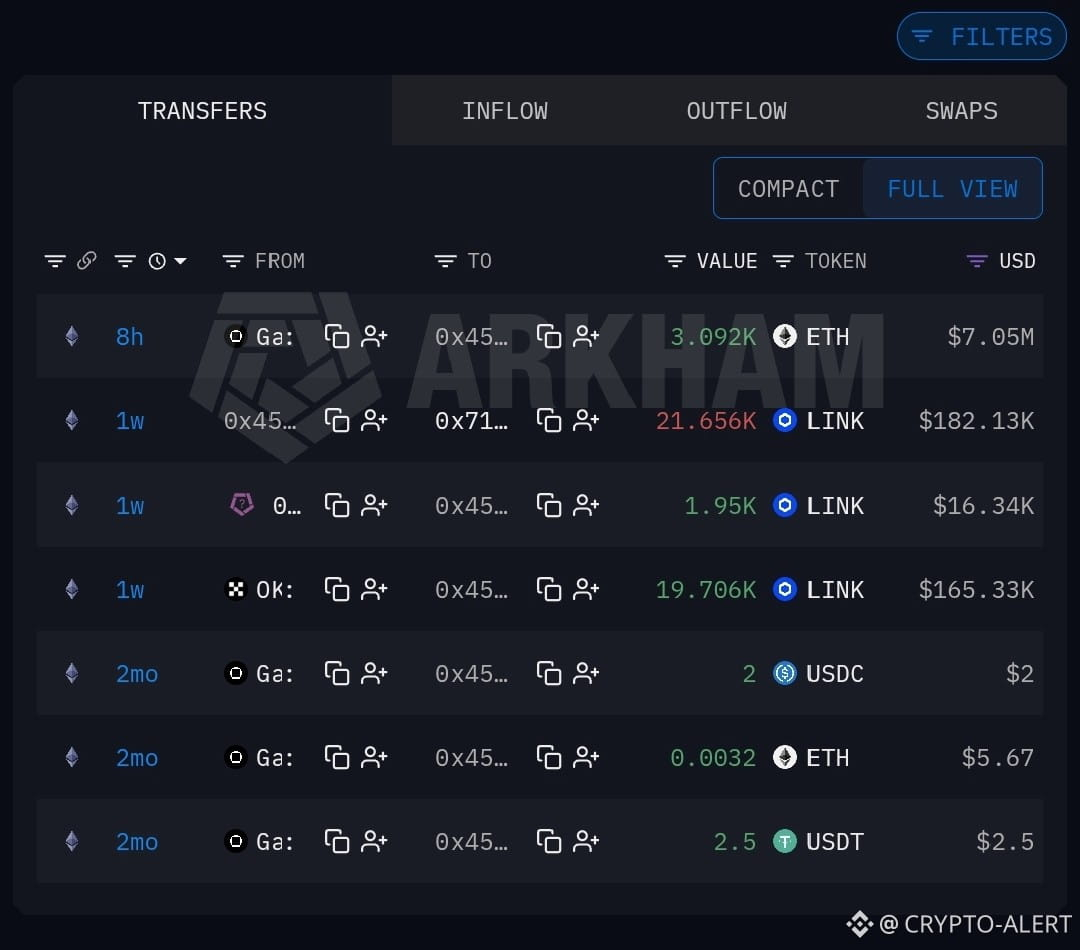Image resolution: width=1080 pixels, height=950 pixels.
Task: Open Ga: sender entity in 8h row
Action: coord(260,337)
